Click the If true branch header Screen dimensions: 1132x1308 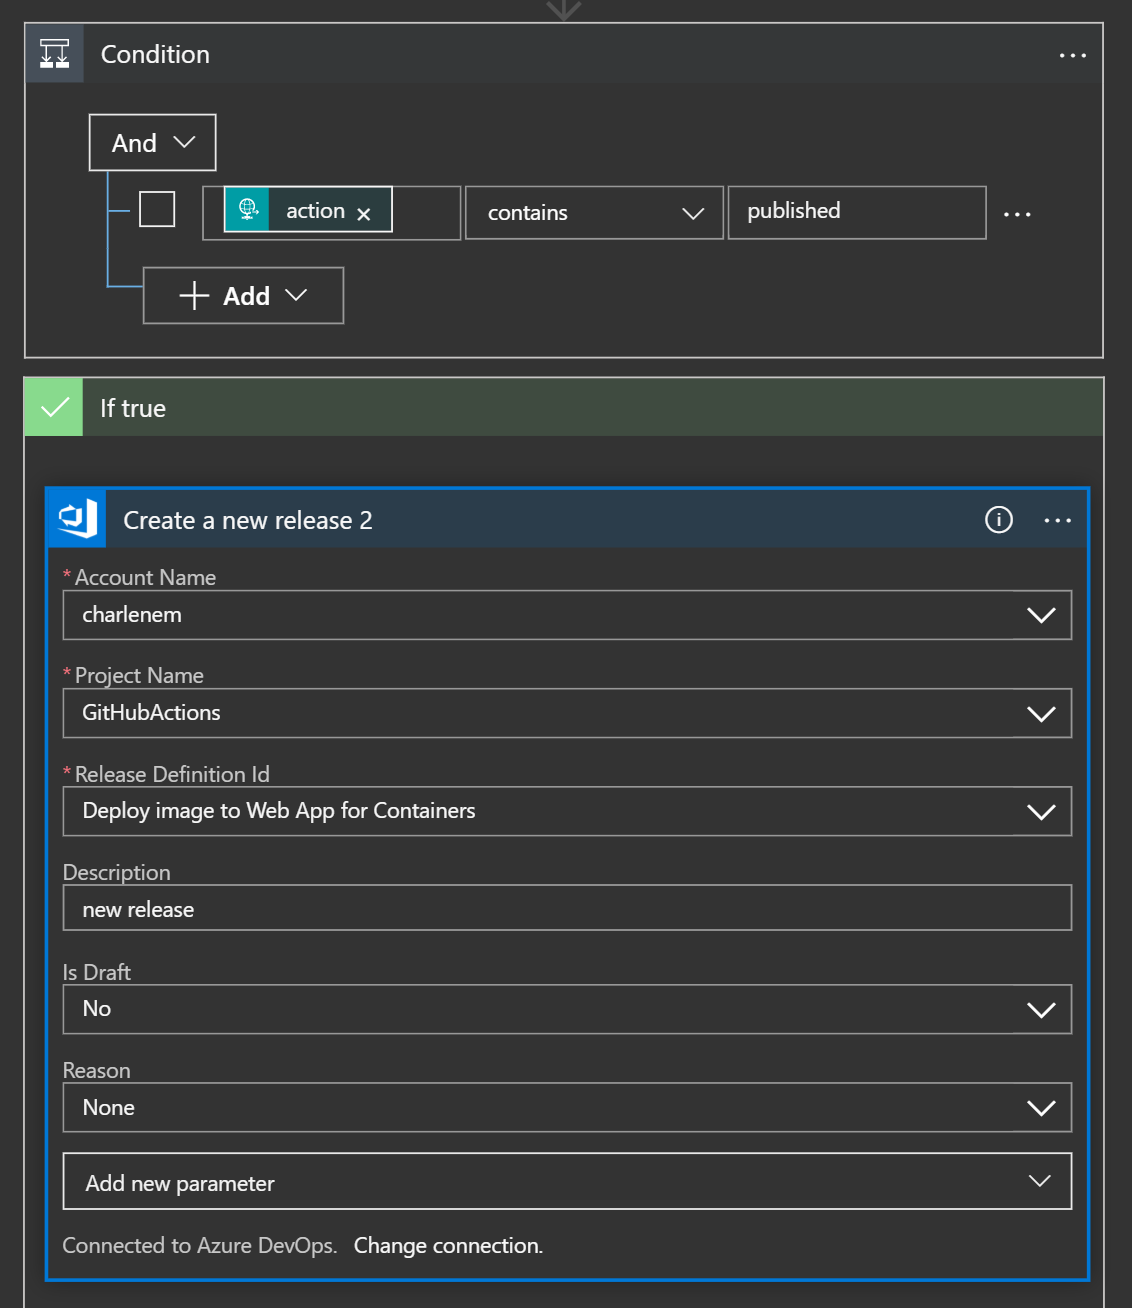[x=564, y=407]
